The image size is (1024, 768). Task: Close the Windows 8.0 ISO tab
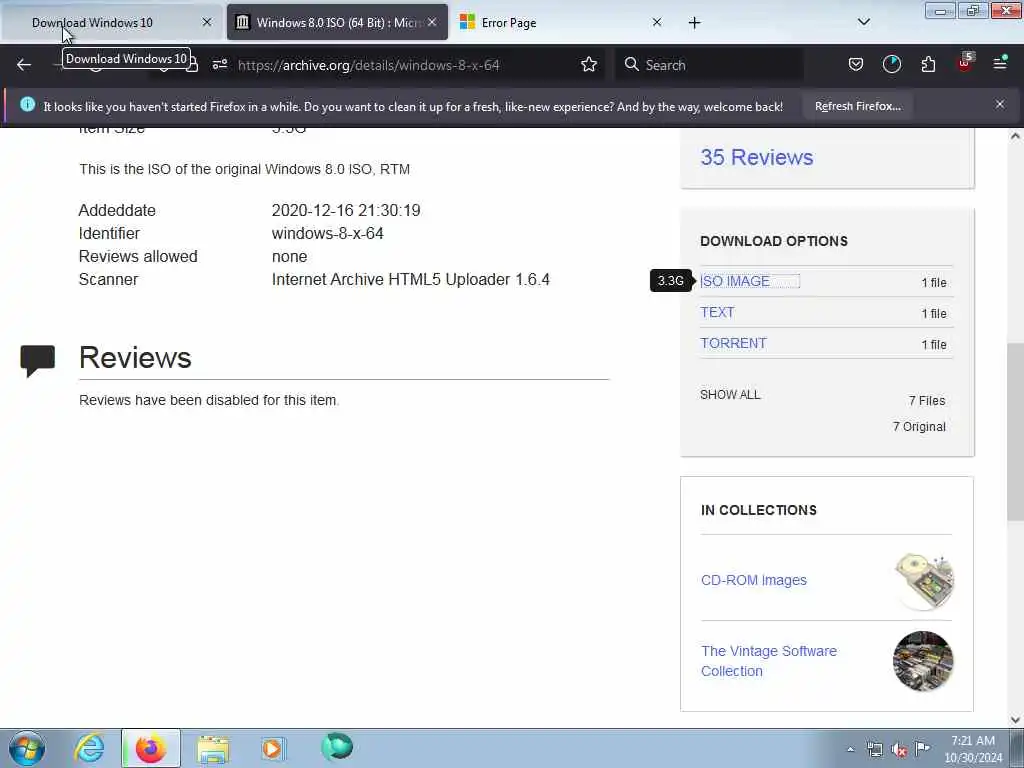432,22
